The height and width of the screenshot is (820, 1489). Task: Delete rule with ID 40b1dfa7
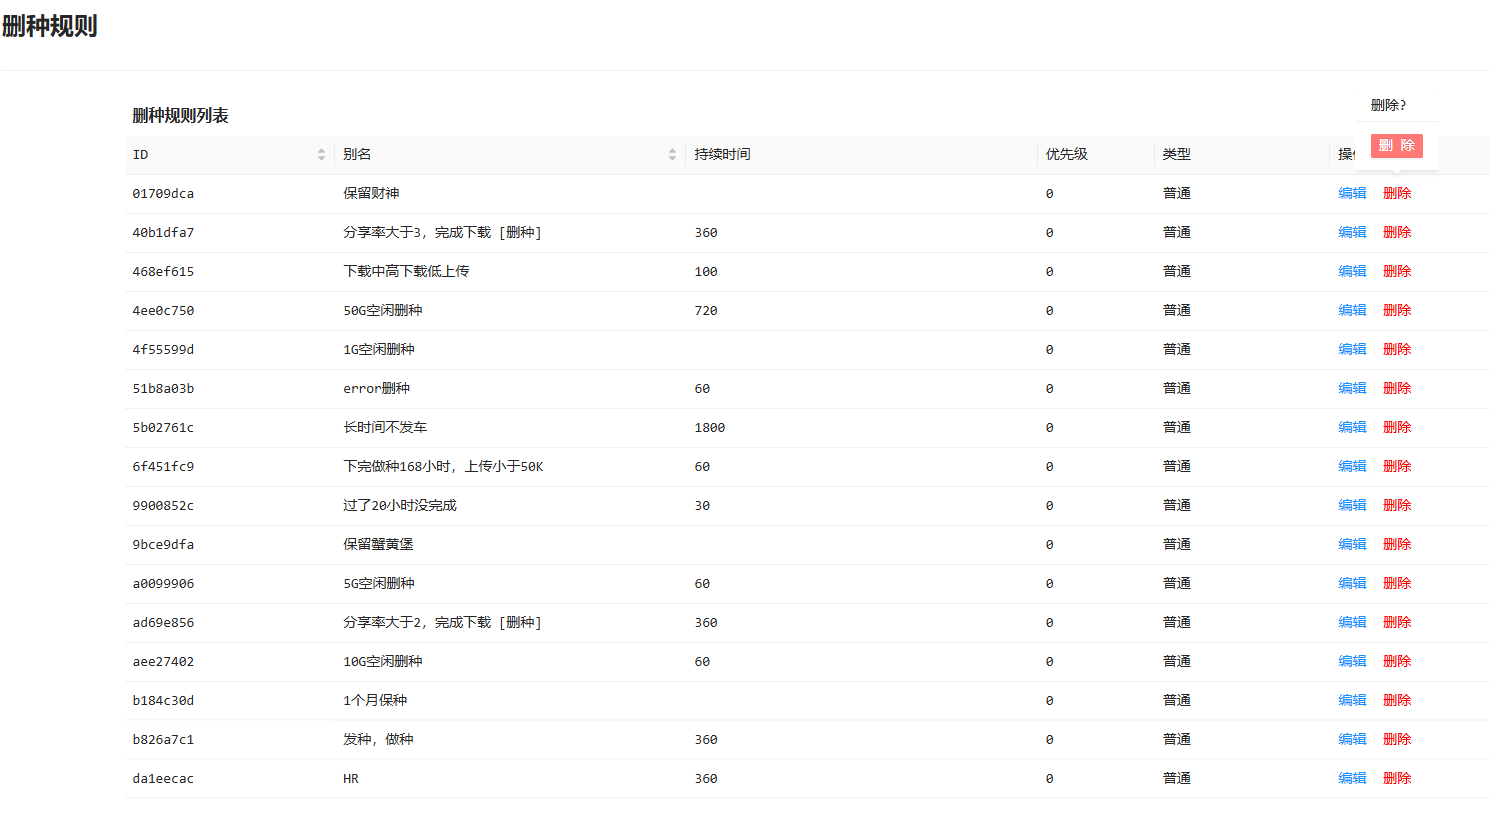pyautogui.click(x=1396, y=233)
